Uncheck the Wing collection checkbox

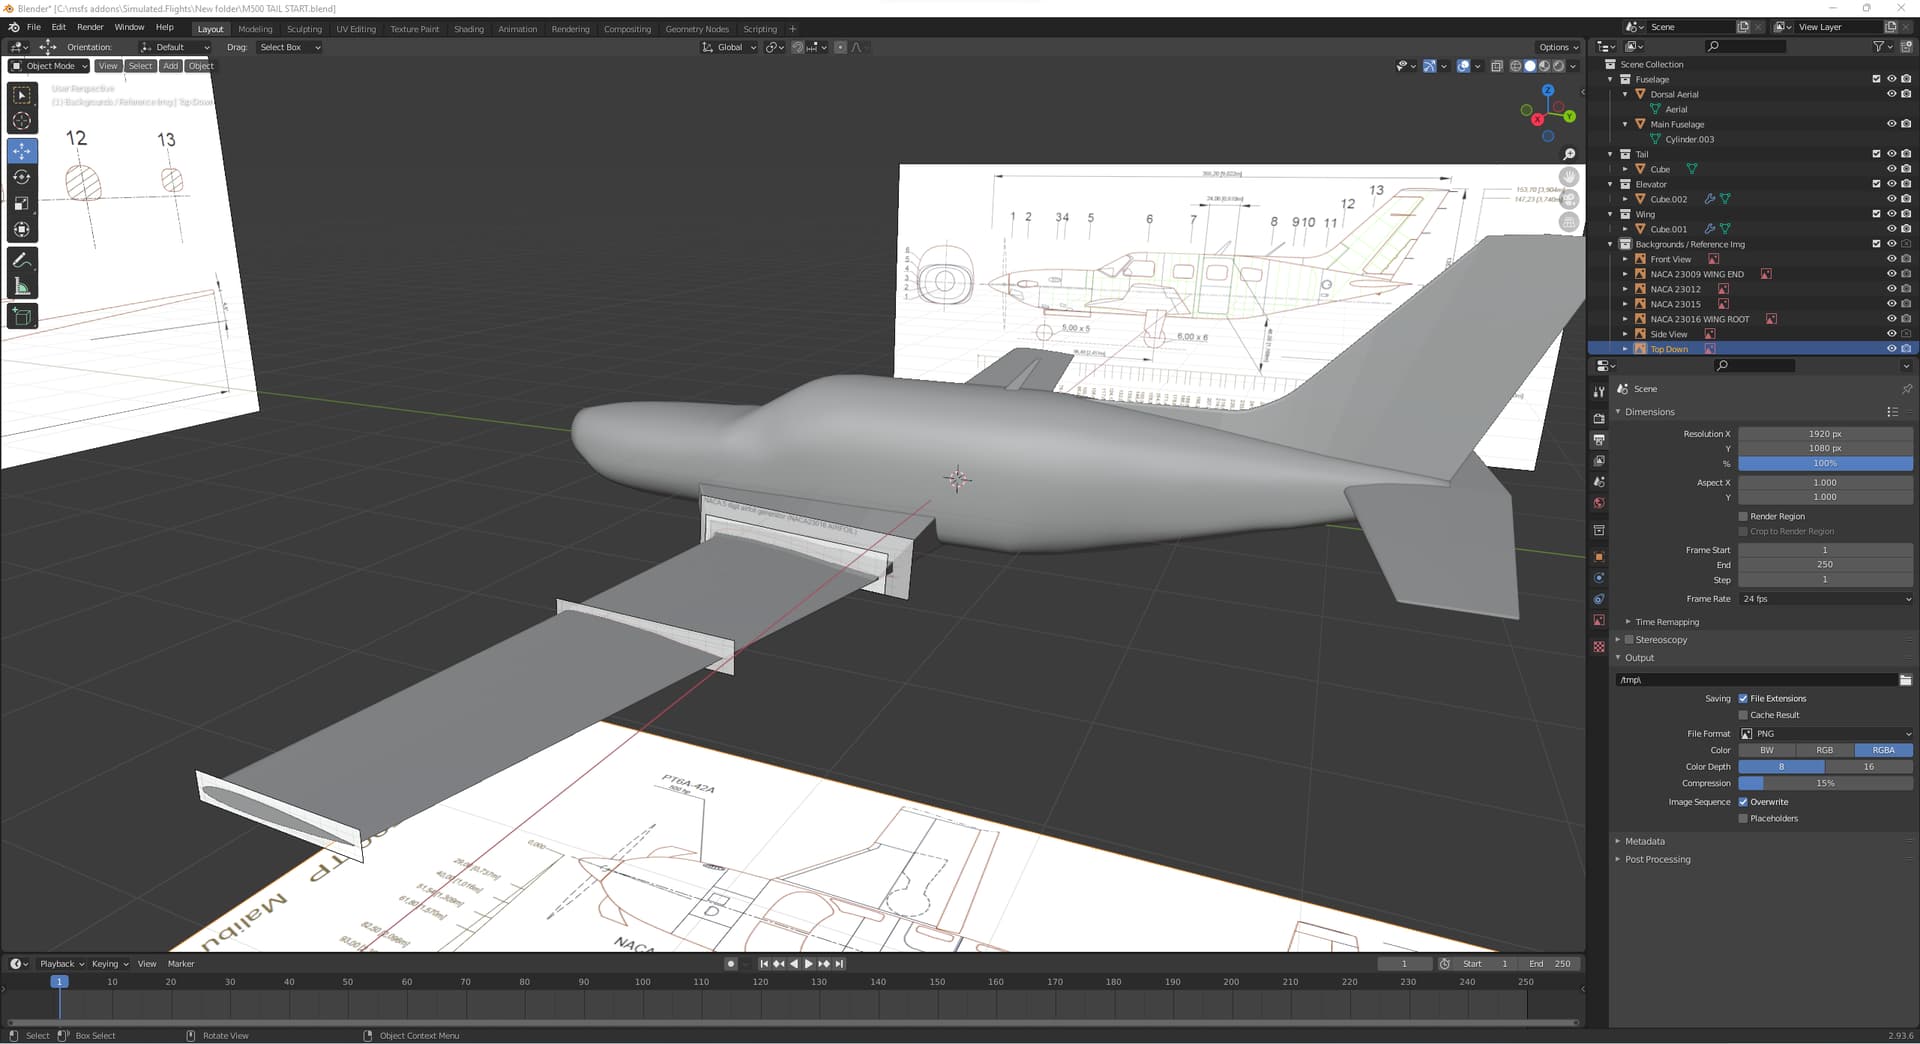(x=1876, y=214)
